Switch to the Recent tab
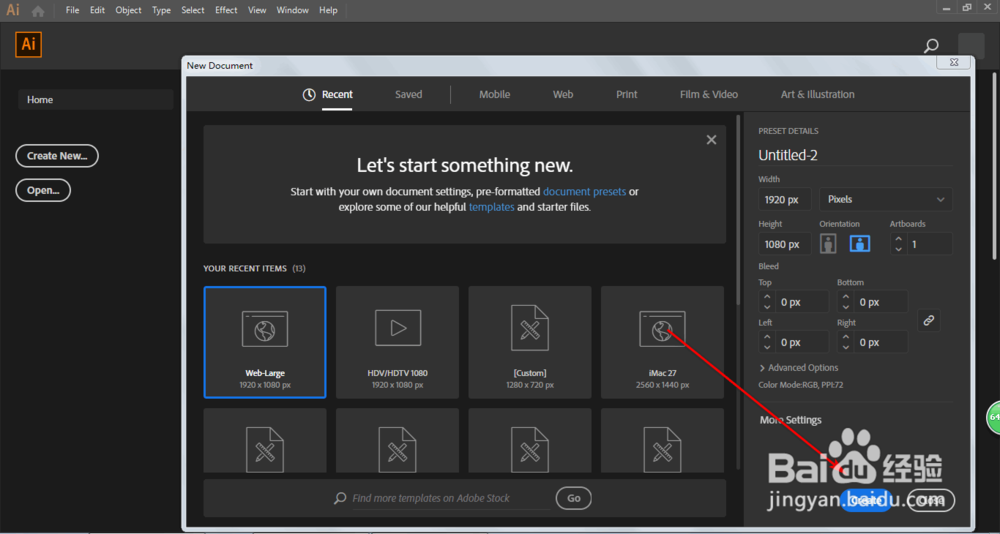The width and height of the screenshot is (1000, 534). [x=328, y=94]
